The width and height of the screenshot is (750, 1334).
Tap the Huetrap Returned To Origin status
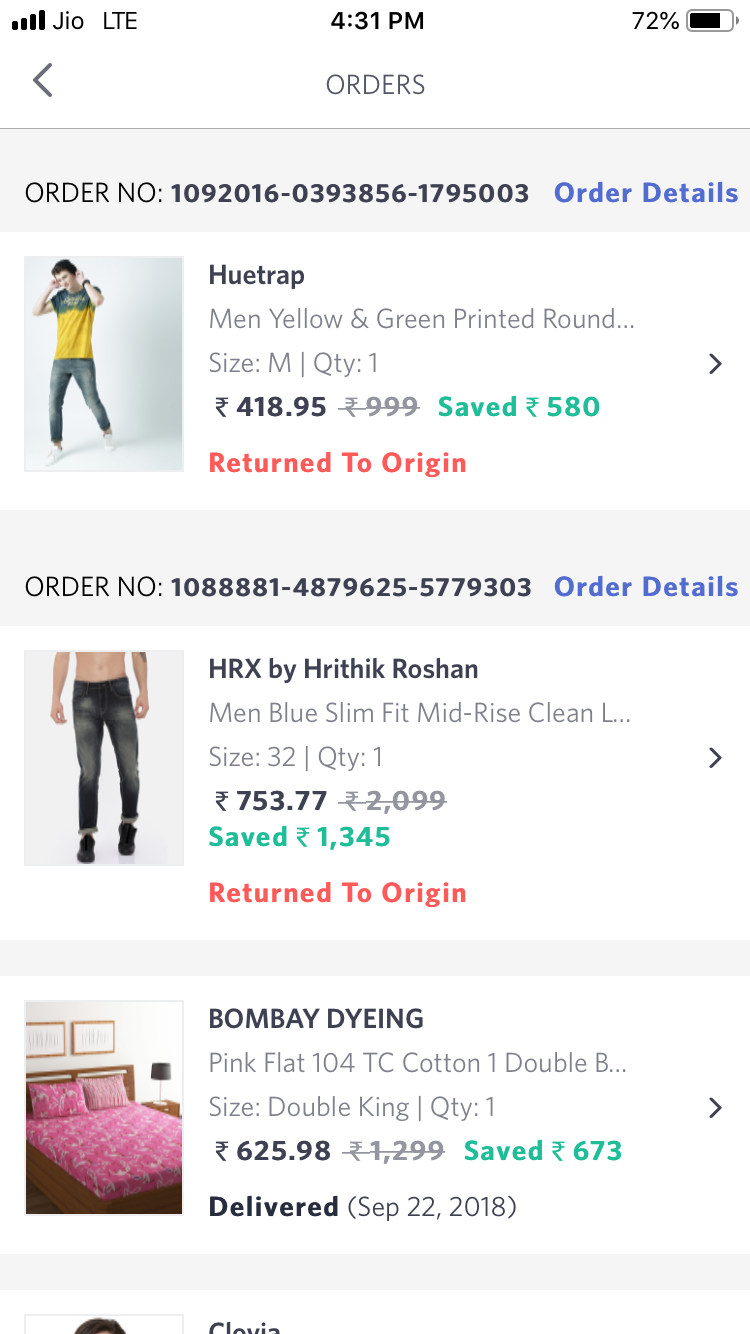click(337, 463)
